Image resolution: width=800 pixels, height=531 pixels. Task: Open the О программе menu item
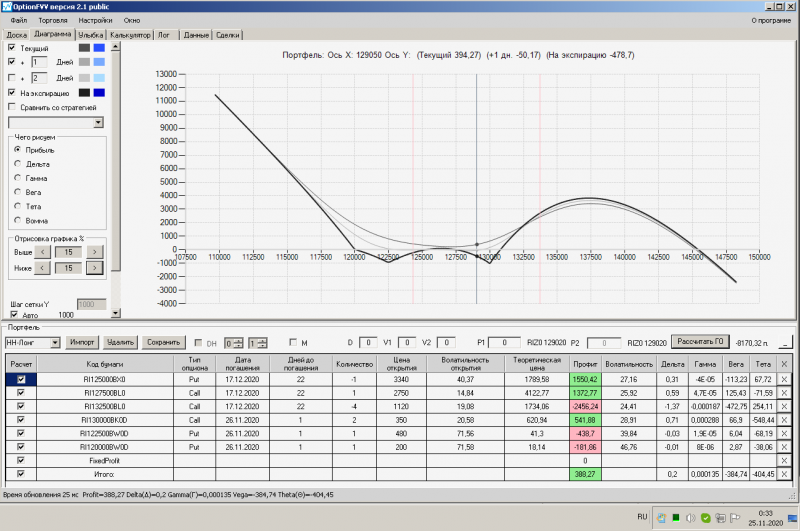(770, 20)
